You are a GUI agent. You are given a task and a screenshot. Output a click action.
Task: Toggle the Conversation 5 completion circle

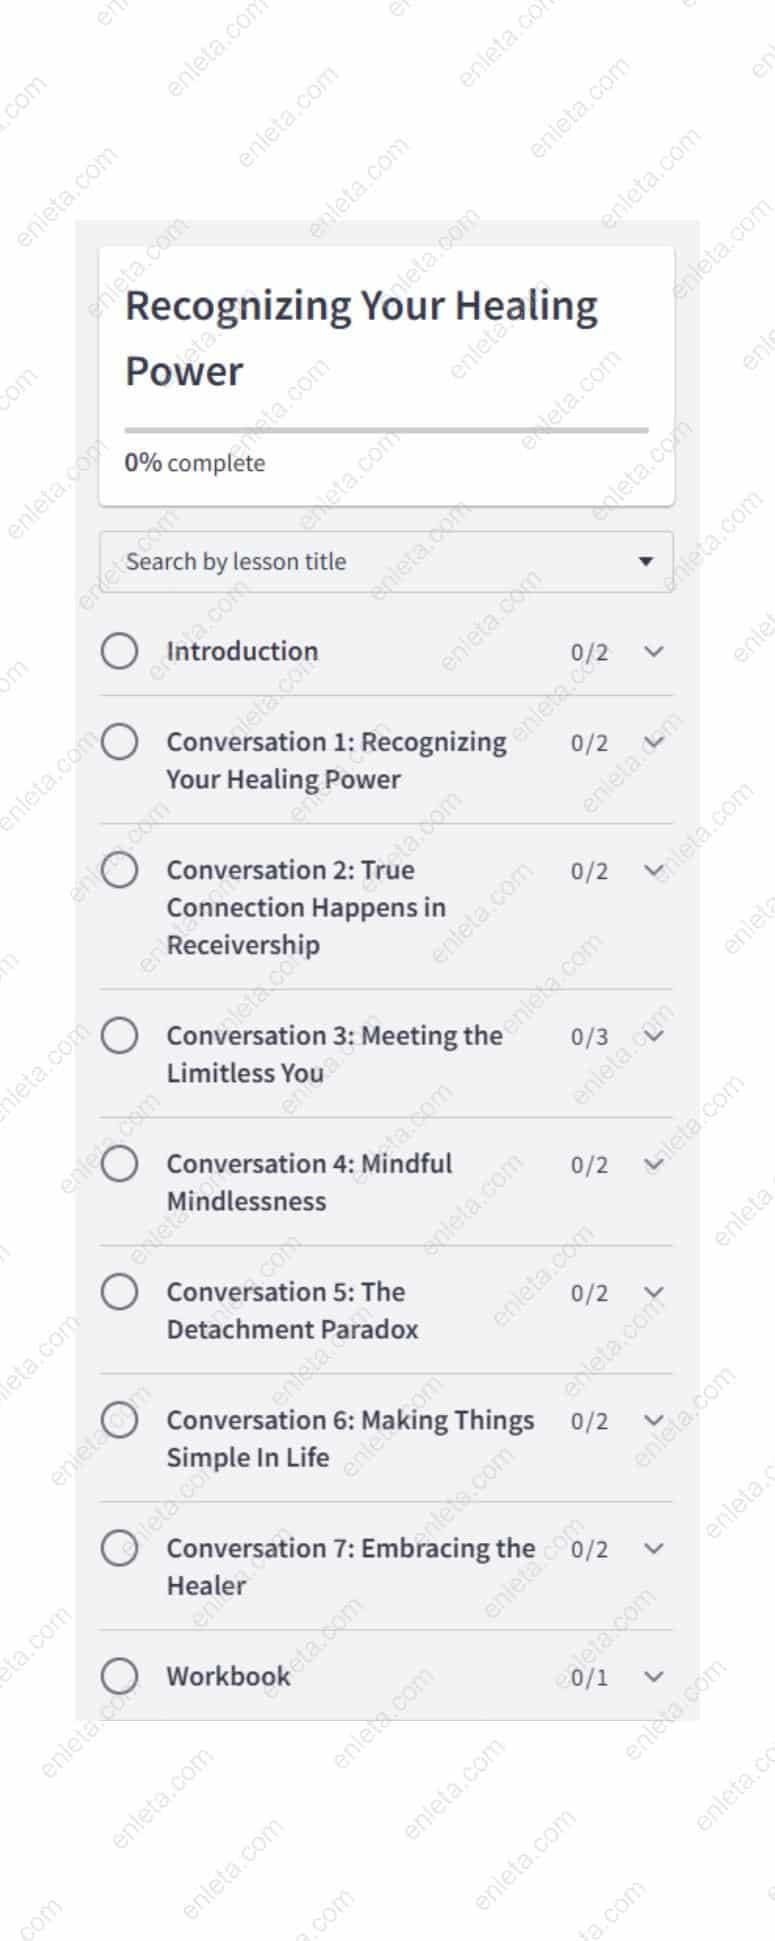pos(119,1292)
